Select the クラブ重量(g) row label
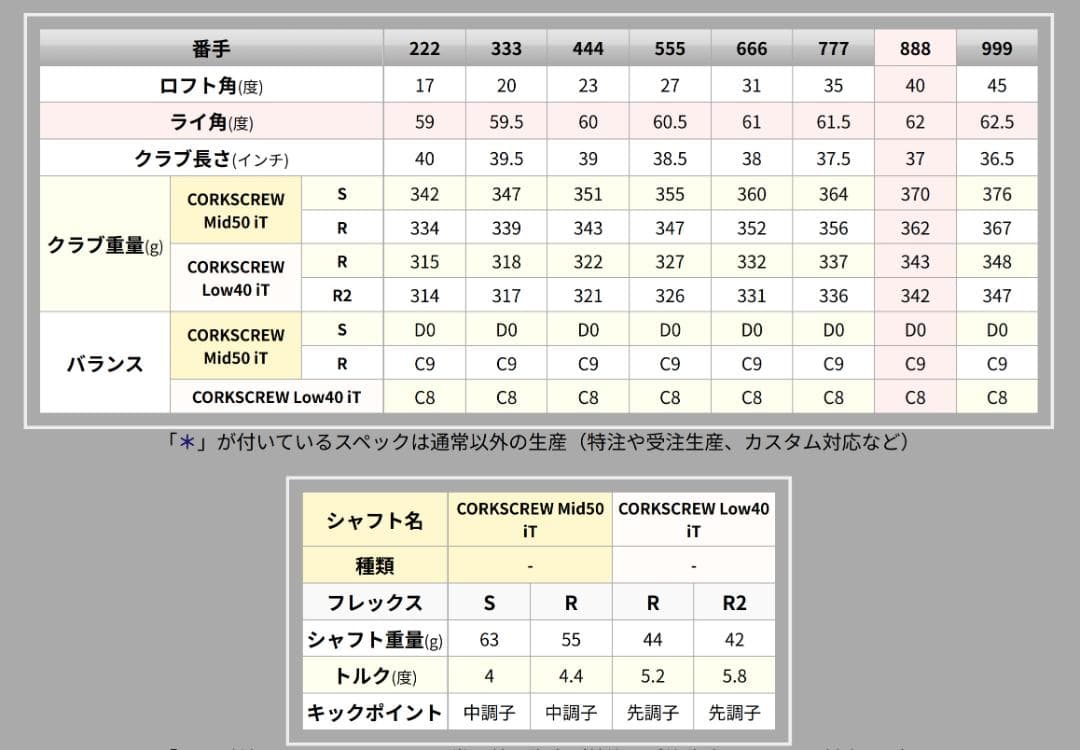 pyautogui.click(x=103, y=244)
